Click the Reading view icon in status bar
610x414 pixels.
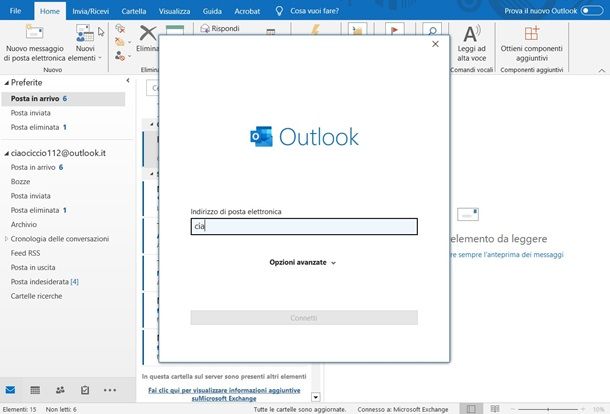[x=495, y=409]
